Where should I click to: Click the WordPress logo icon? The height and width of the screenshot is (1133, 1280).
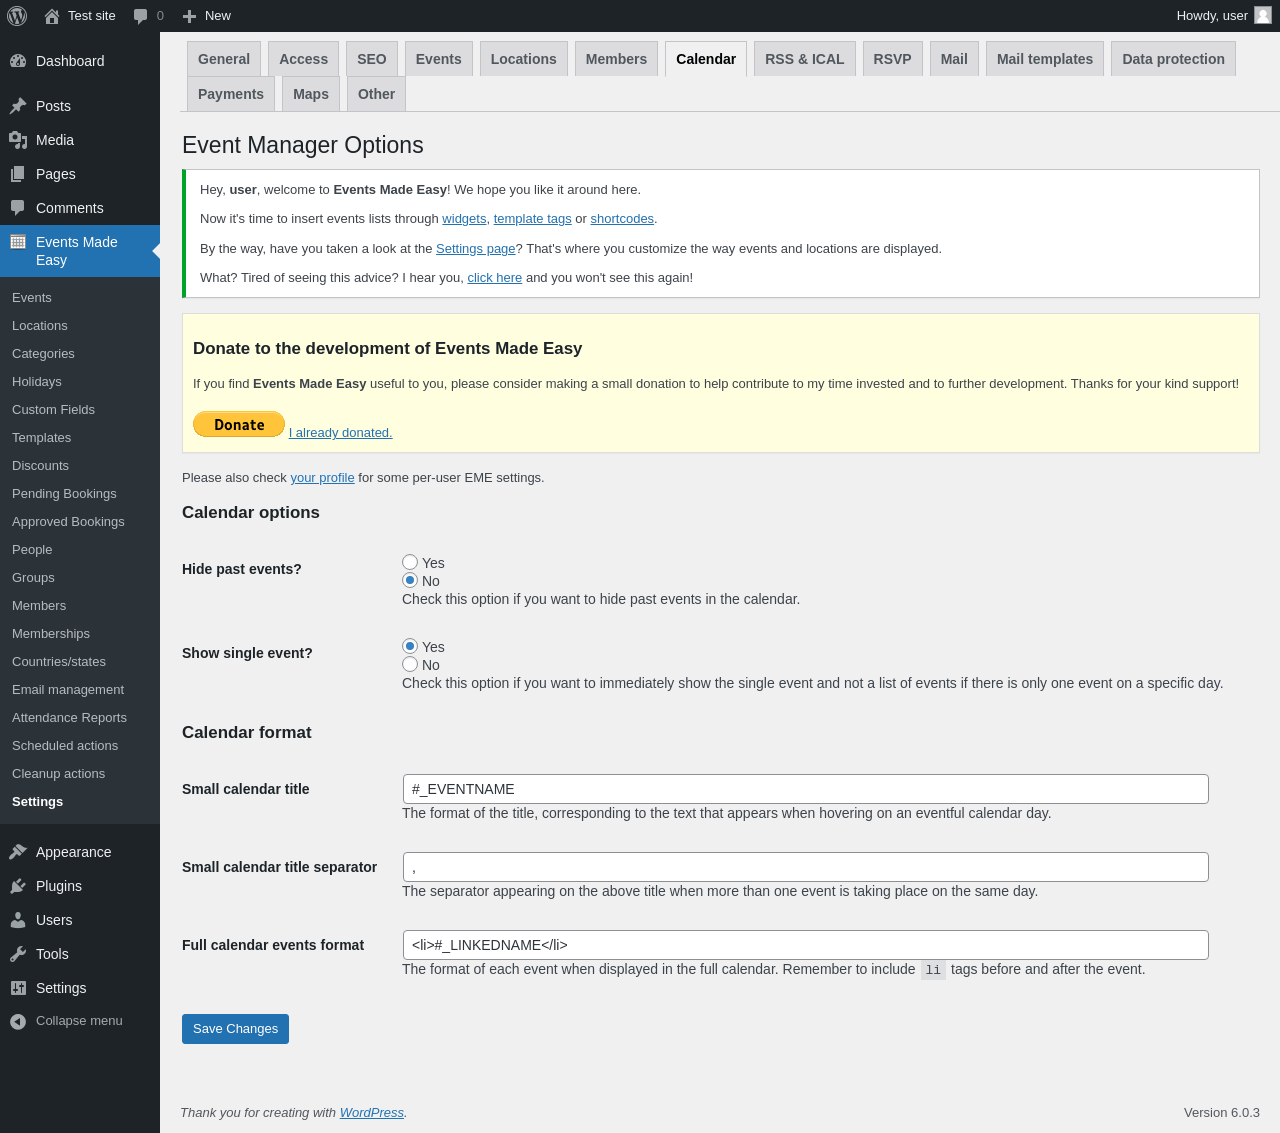coord(17,16)
